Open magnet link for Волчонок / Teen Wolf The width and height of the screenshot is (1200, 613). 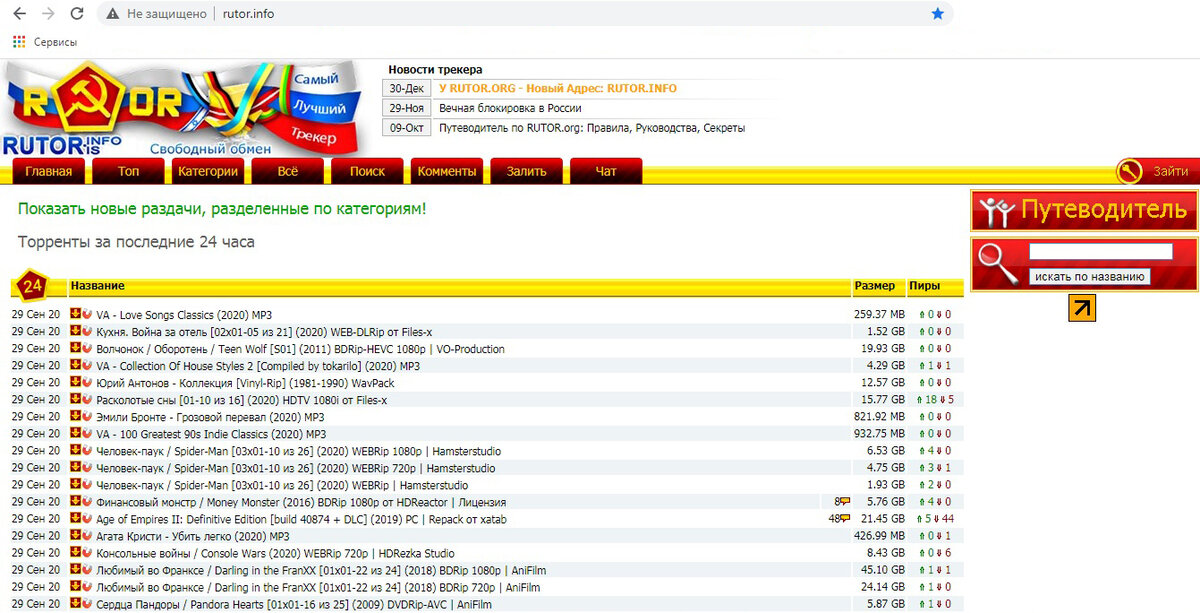87,348
